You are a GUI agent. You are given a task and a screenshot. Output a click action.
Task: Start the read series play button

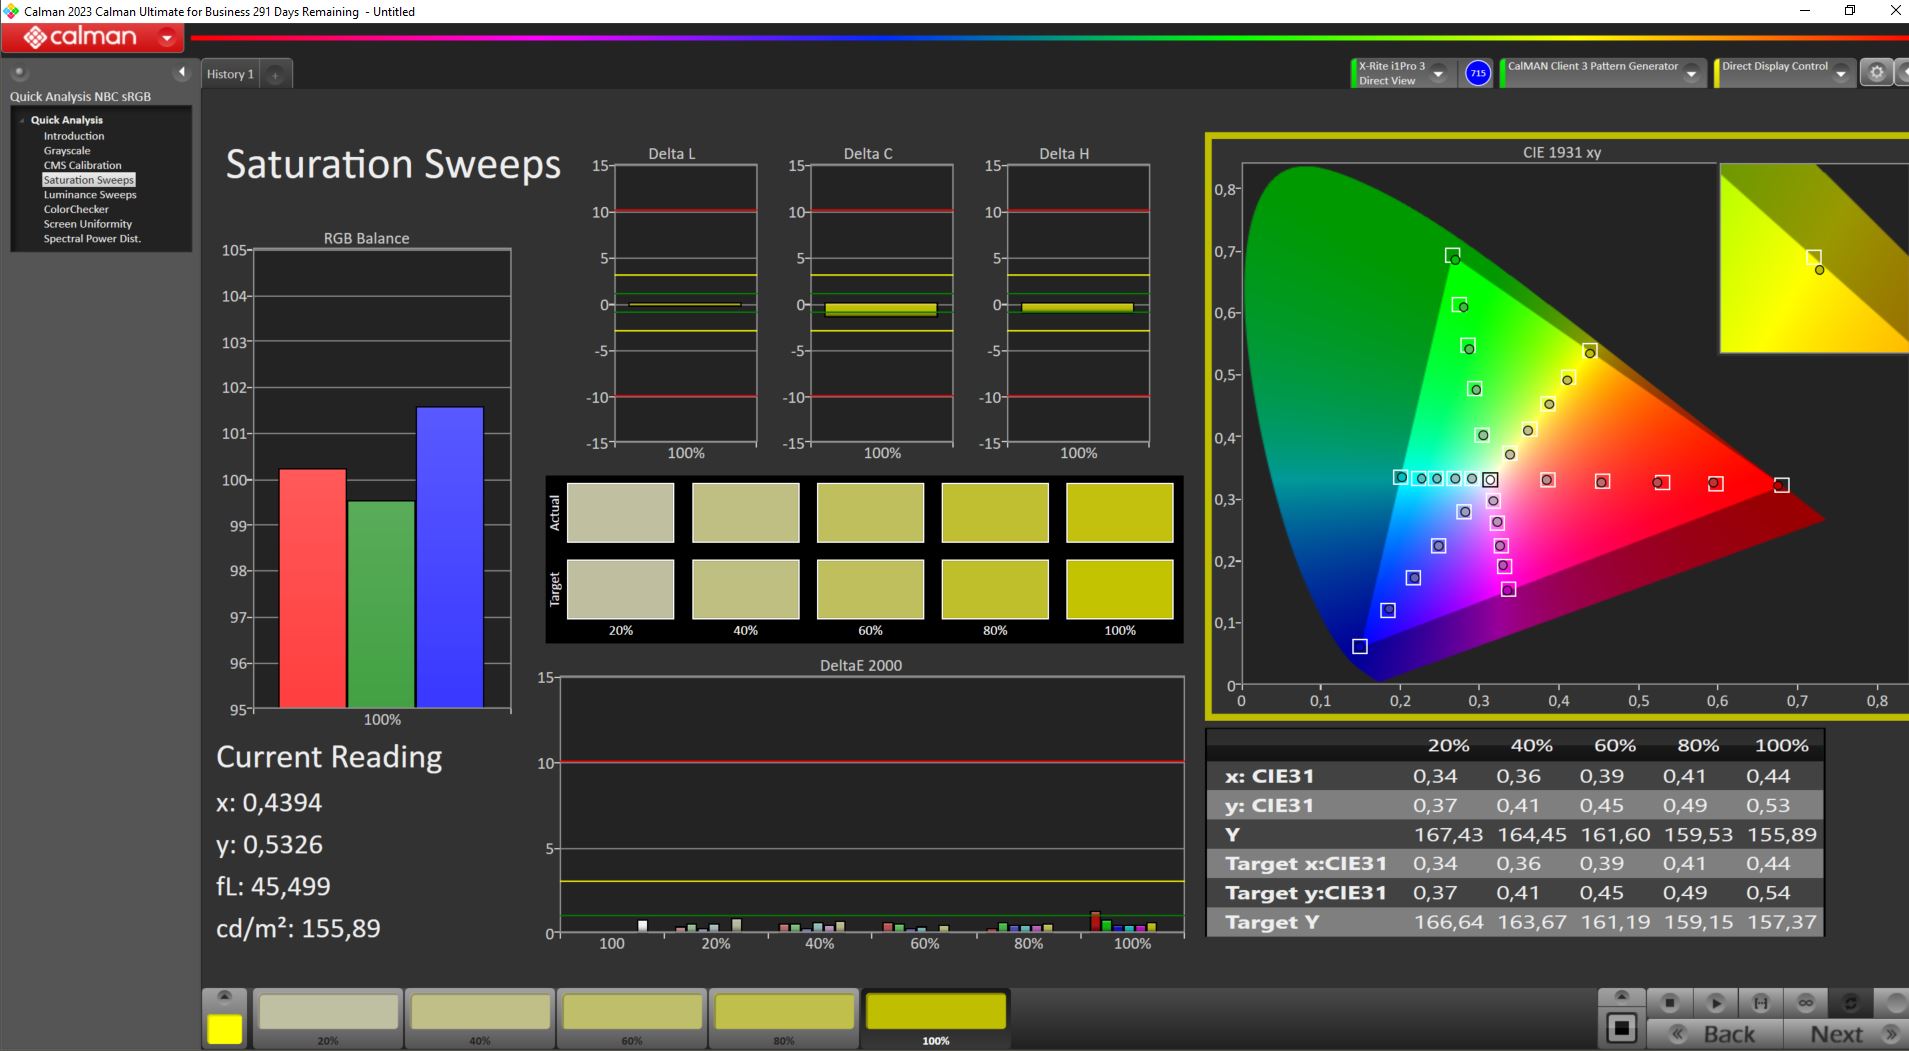(1715, 1002)
